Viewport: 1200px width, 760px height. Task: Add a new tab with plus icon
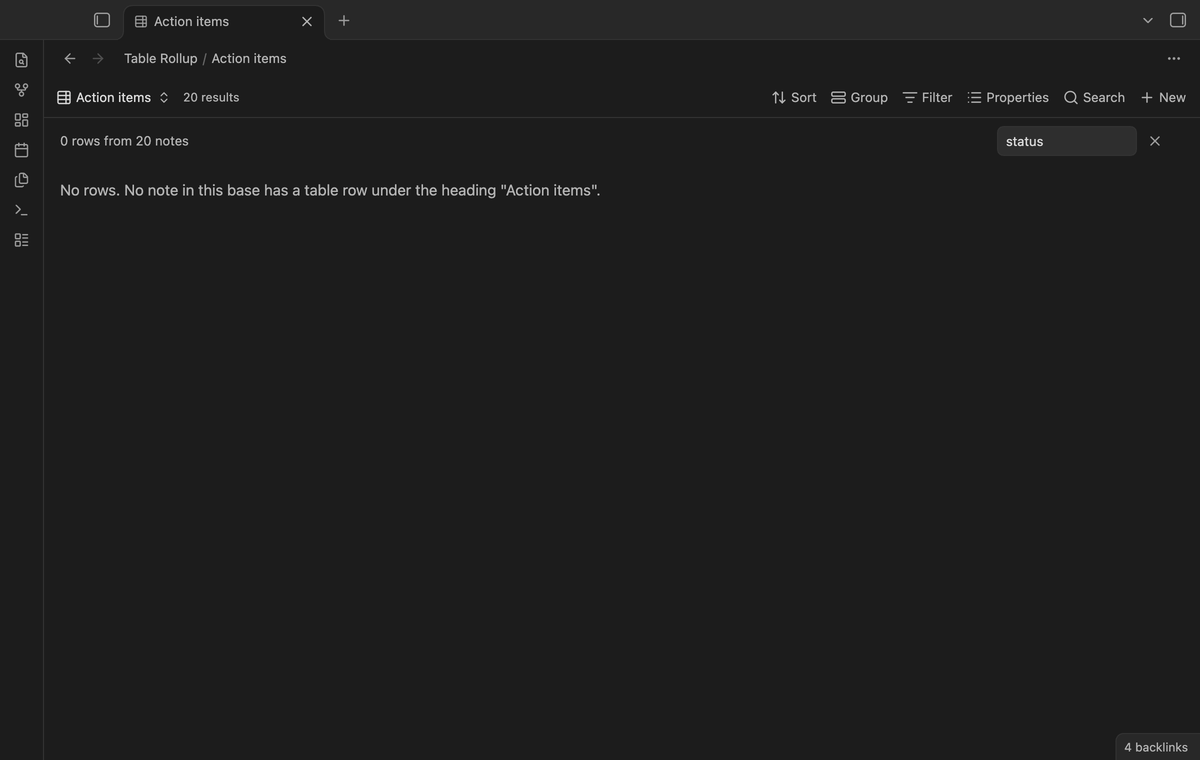[344, 20]
